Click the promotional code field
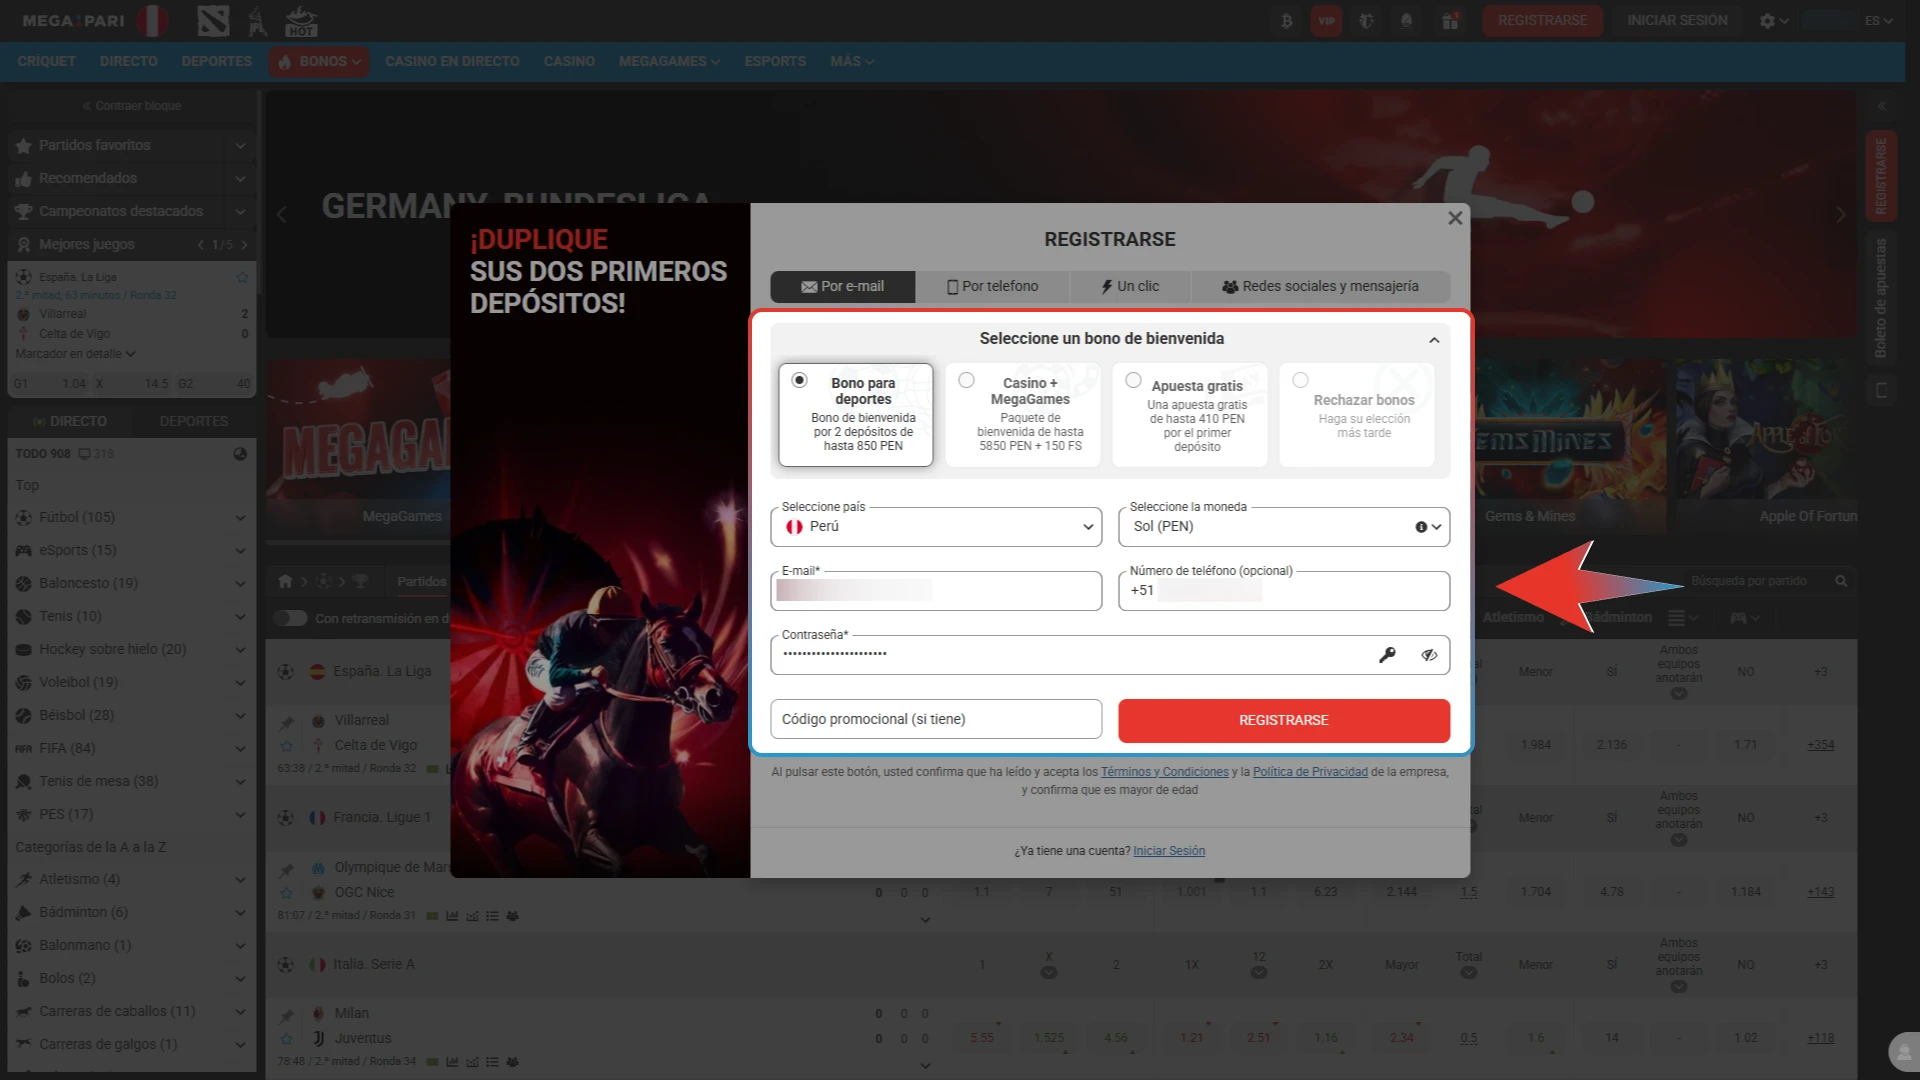1920x1080 pixels. (x=936, y=719)
